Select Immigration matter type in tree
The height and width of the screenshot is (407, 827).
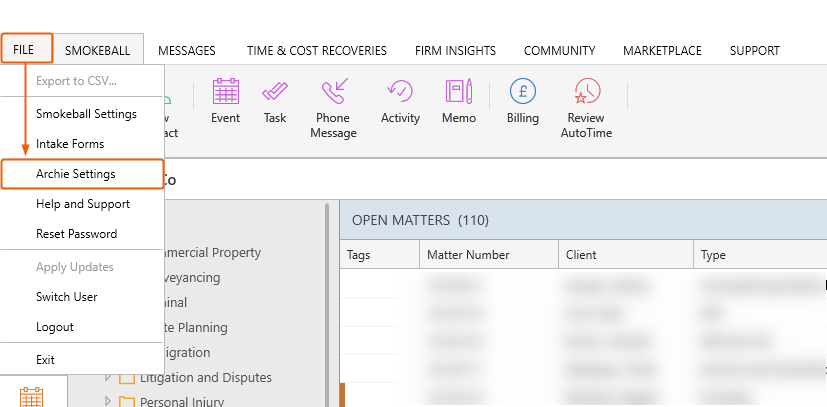(187, 352)
